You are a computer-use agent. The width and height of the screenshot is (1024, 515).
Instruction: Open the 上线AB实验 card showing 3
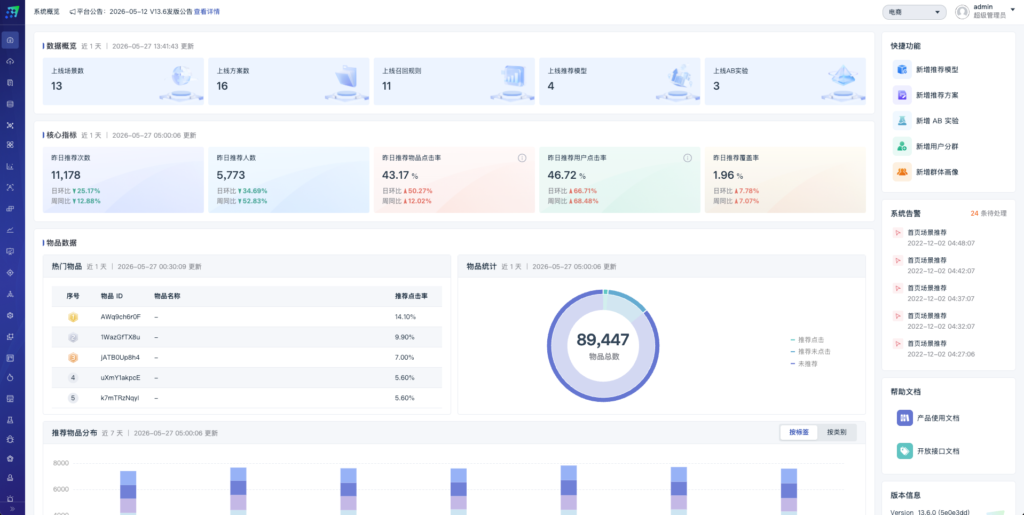tap(785, 82)
